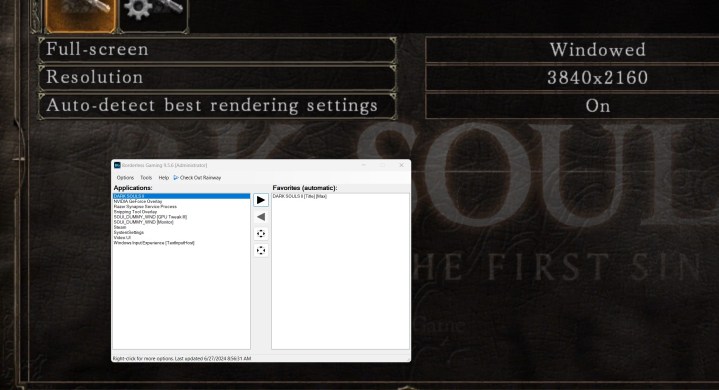
Task: Open the Tools menu
Action: click(146, 178)
